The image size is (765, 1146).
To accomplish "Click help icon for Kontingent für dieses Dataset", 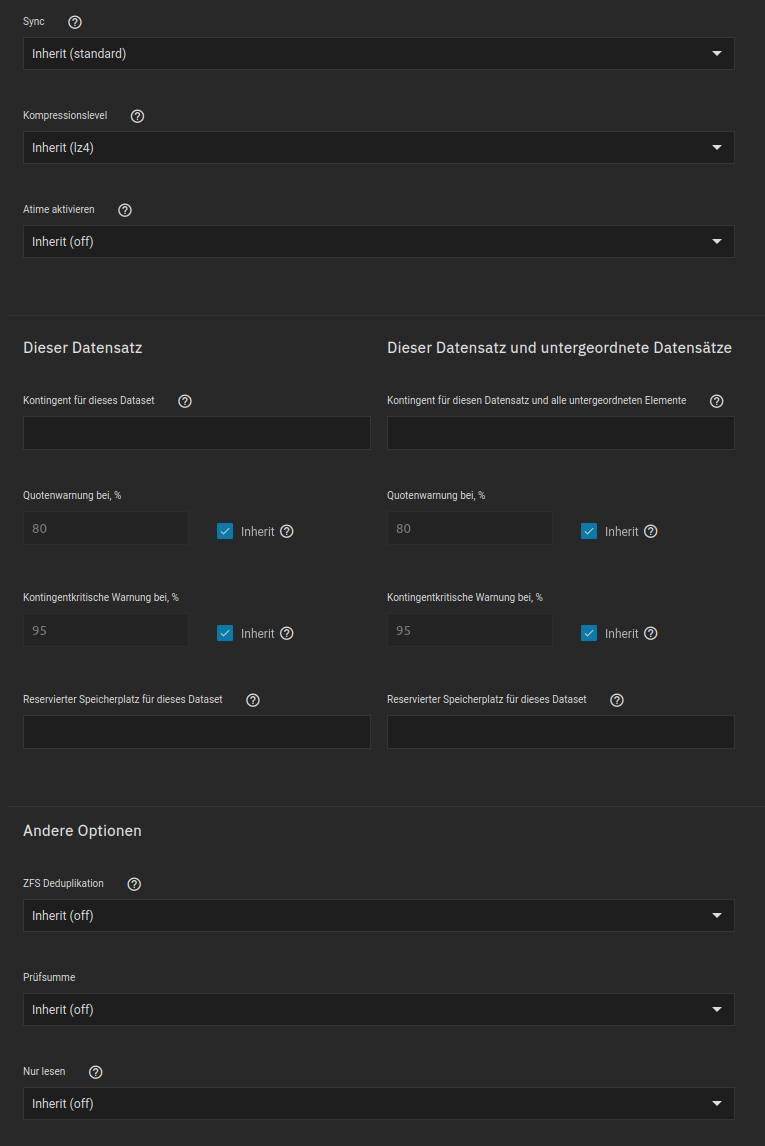I will click(185, 401).
